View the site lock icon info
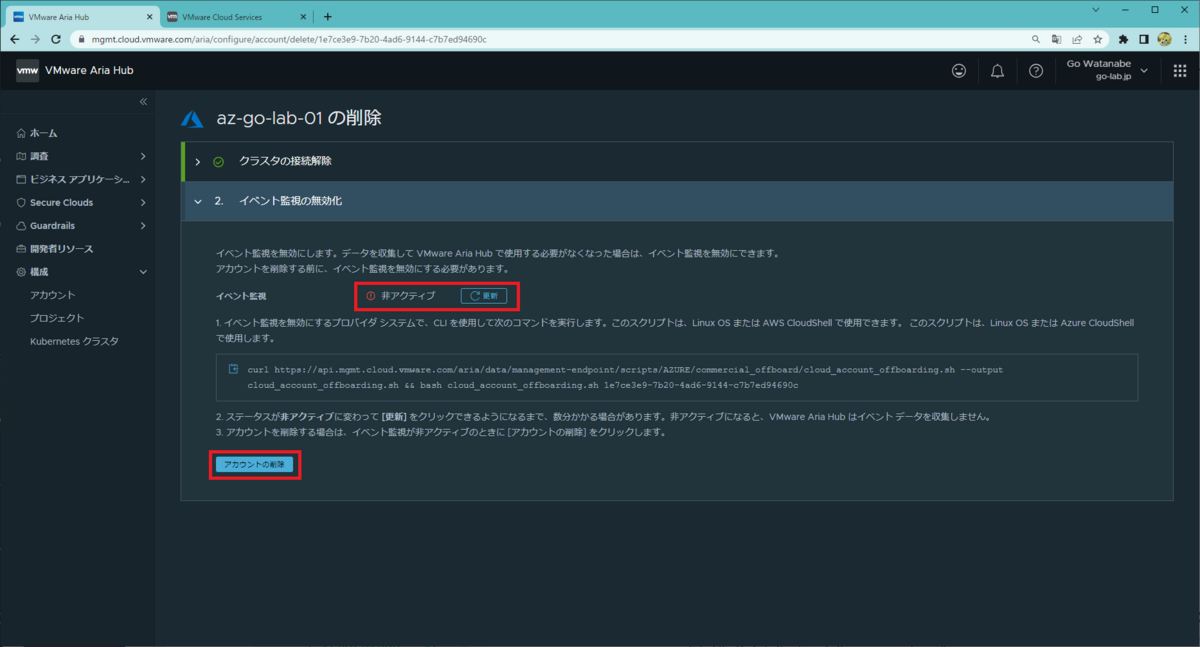Viewport: 1200px width, 647px height. point(83,39)
